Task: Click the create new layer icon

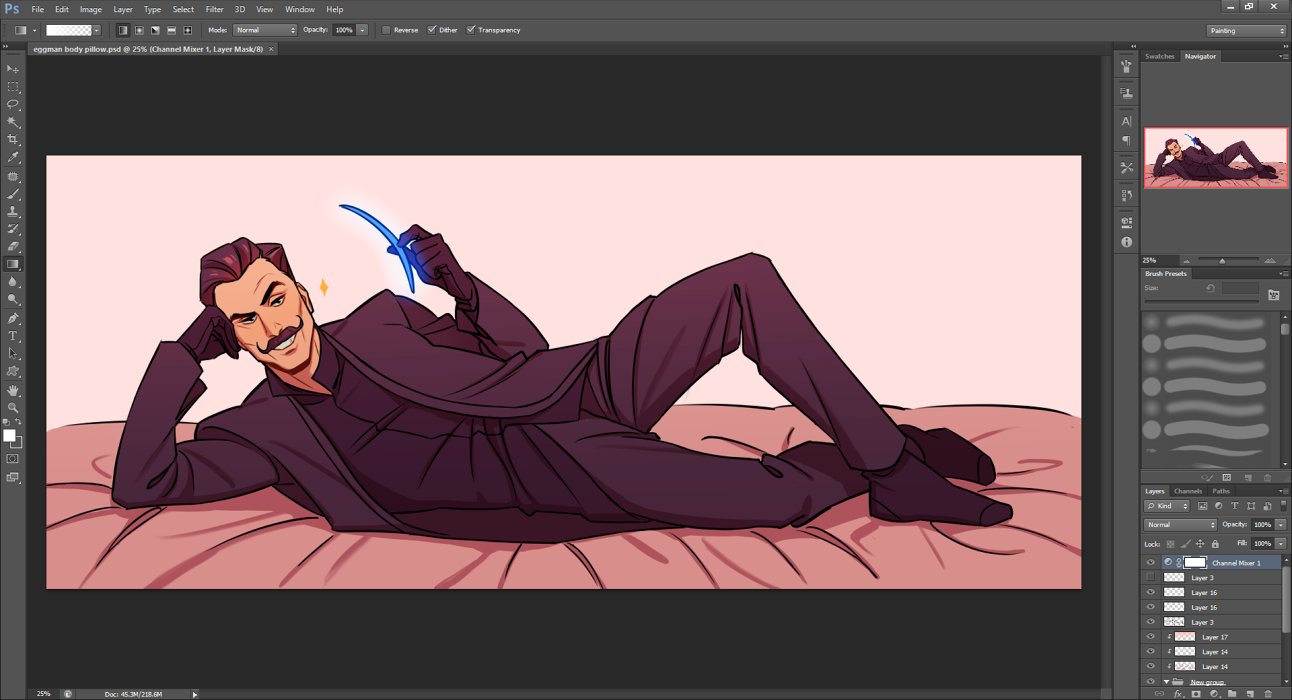Action: pyautogui.click(x=1250, y=693)
